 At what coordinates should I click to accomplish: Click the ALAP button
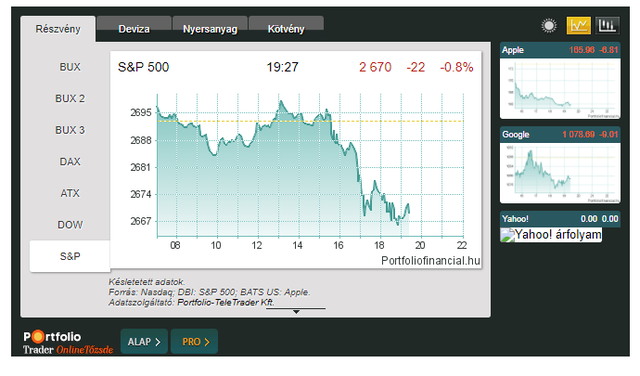144,342
